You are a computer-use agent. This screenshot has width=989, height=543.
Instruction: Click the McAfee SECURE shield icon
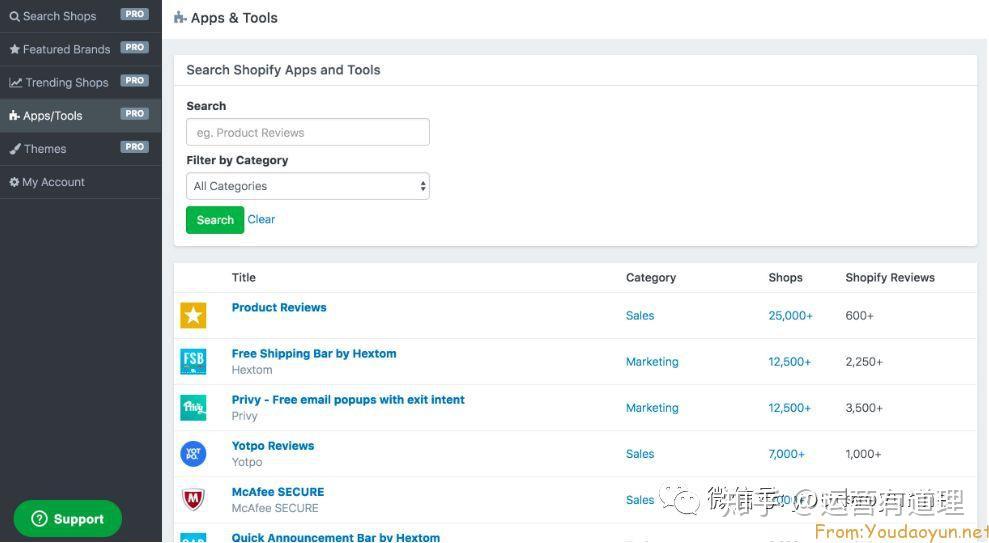pos(193,499)
